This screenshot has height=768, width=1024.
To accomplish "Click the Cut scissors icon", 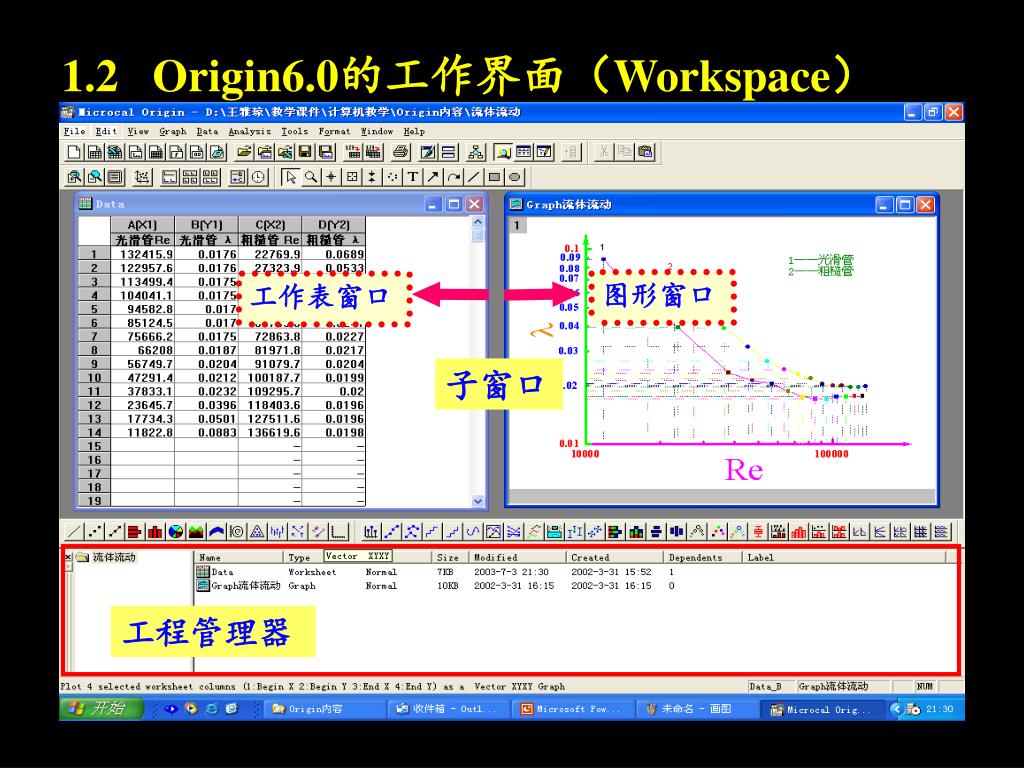I will pyautogui.click(x=604, y=152).
